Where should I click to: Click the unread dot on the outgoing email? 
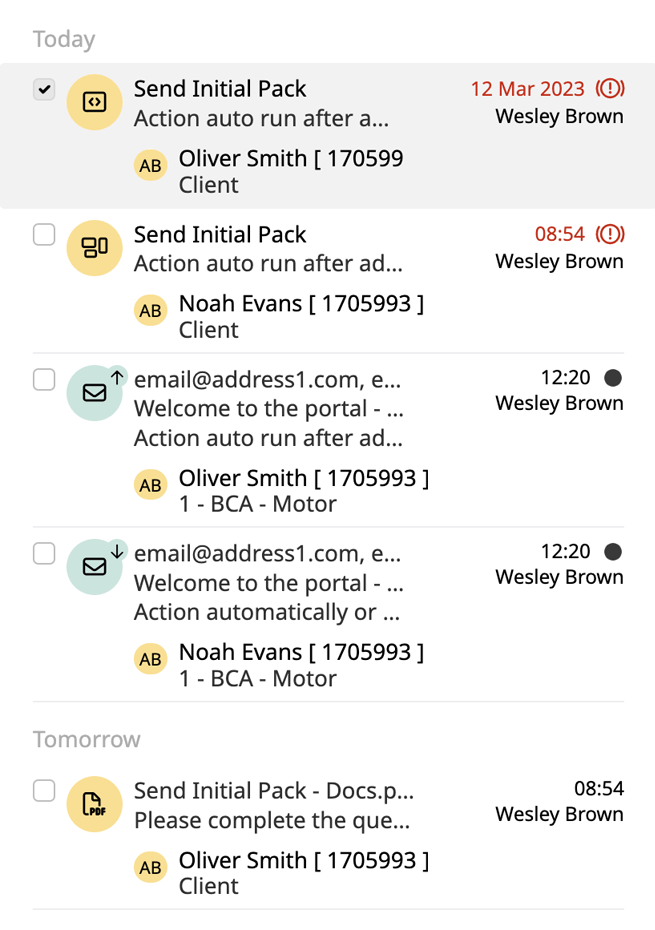pyautogui.click(x=613, y=378)
